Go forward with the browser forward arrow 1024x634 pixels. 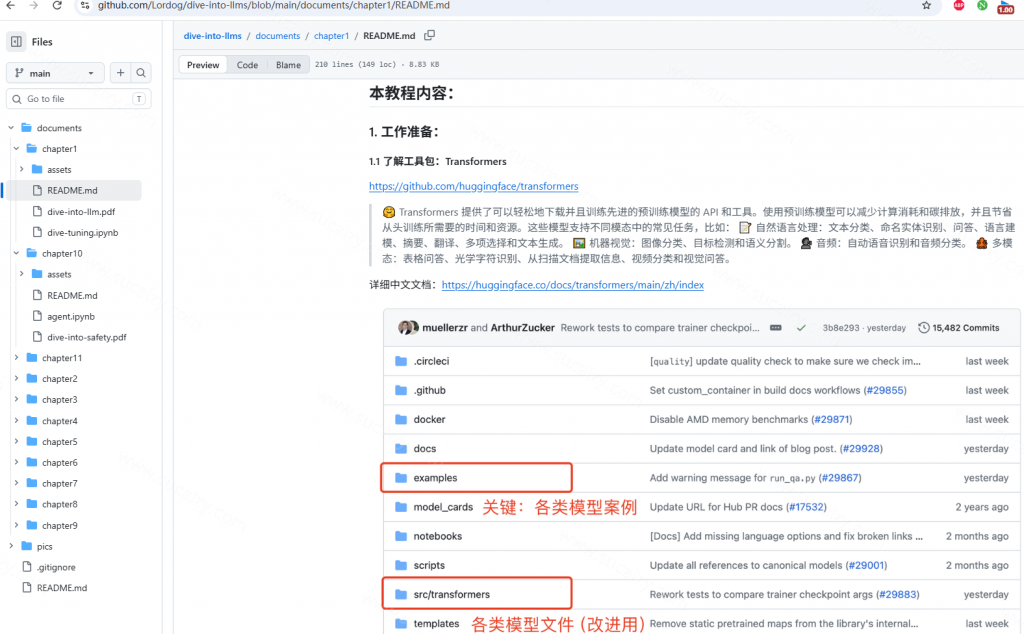pos(33,5)
